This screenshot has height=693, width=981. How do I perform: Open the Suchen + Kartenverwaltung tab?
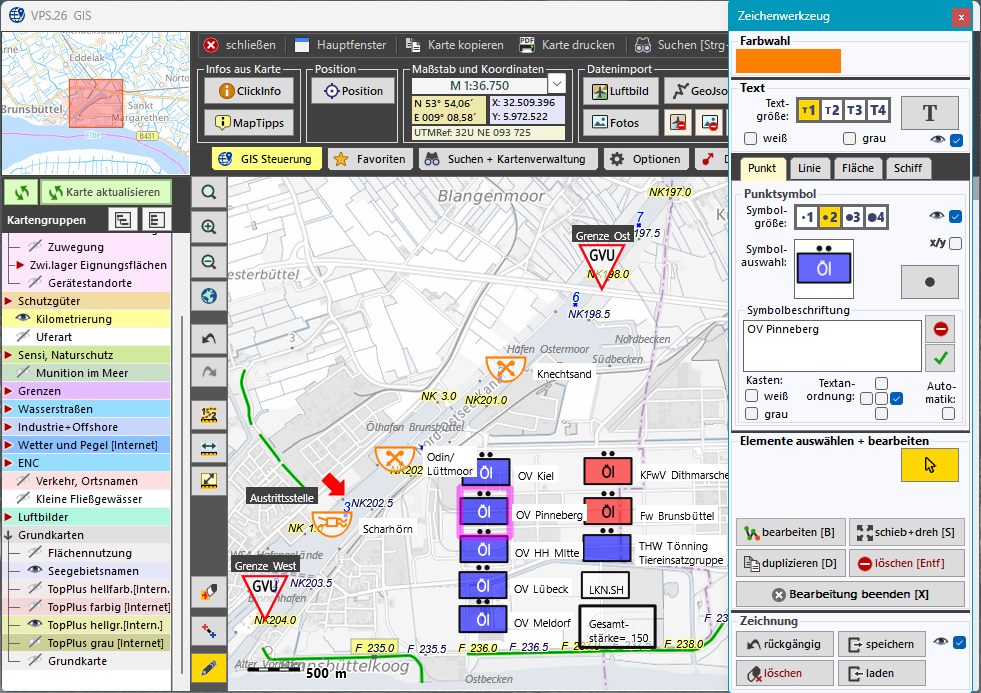point(511,158)
